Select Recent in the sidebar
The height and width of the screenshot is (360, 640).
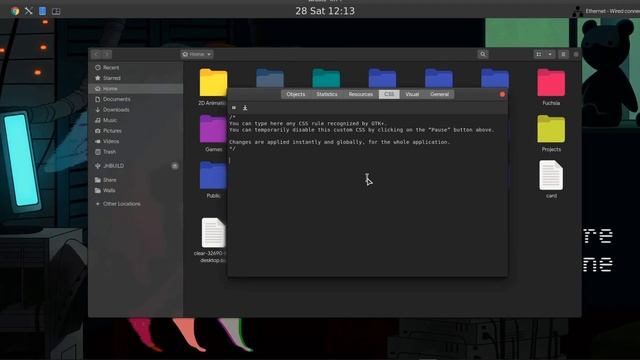pos(136,67)
